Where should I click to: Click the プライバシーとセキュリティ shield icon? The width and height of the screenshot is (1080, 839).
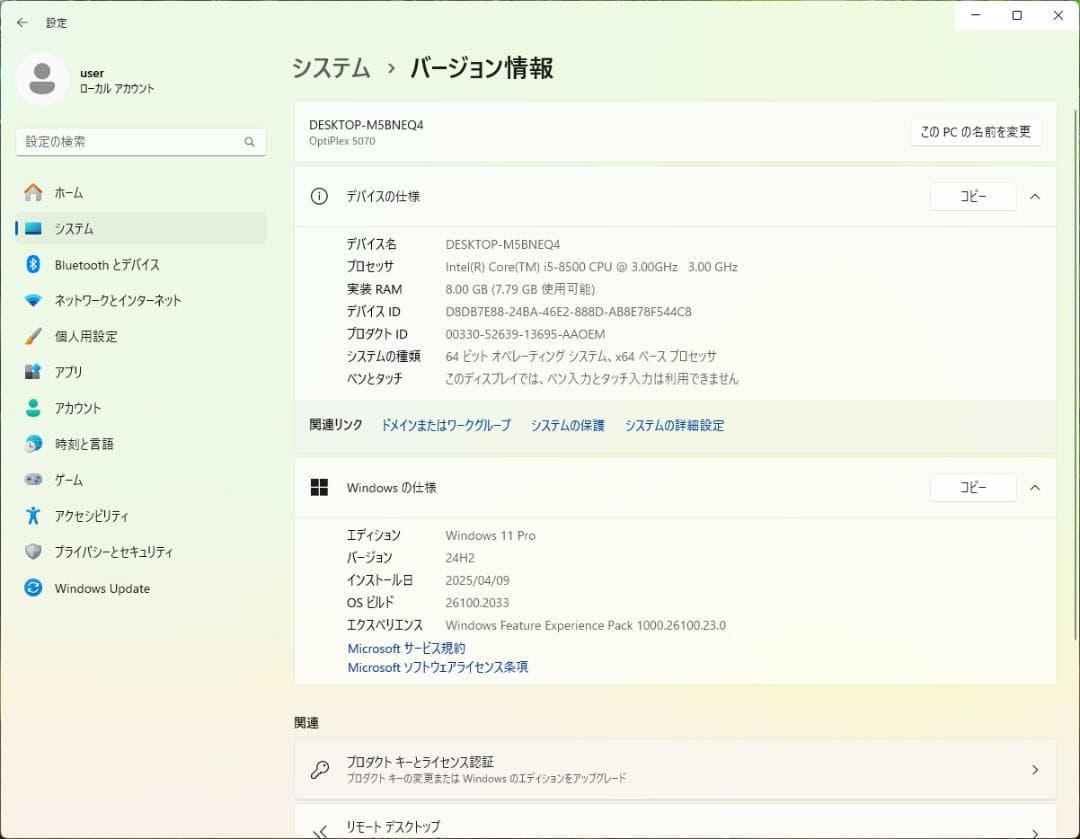pos(33,552)
